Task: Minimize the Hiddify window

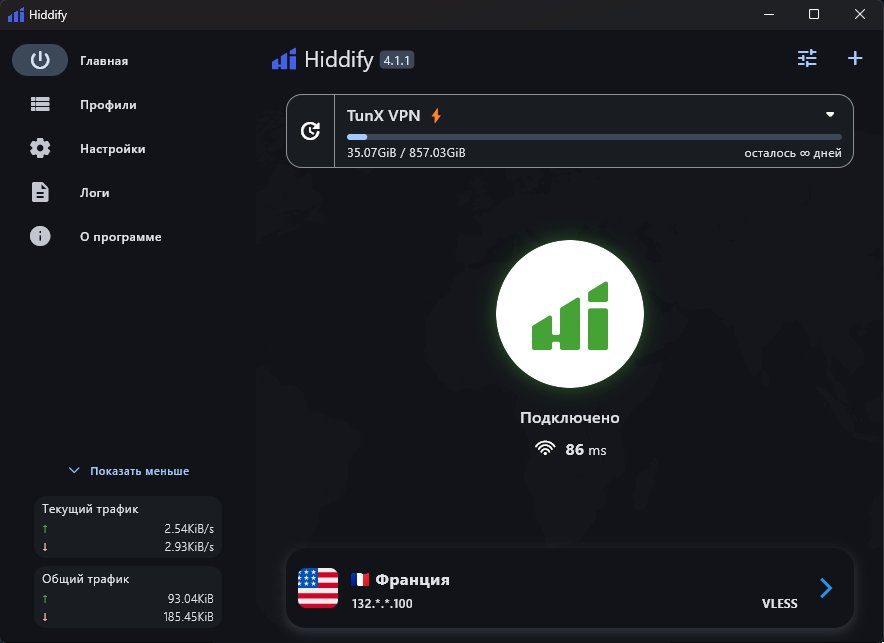Action: 768,15
